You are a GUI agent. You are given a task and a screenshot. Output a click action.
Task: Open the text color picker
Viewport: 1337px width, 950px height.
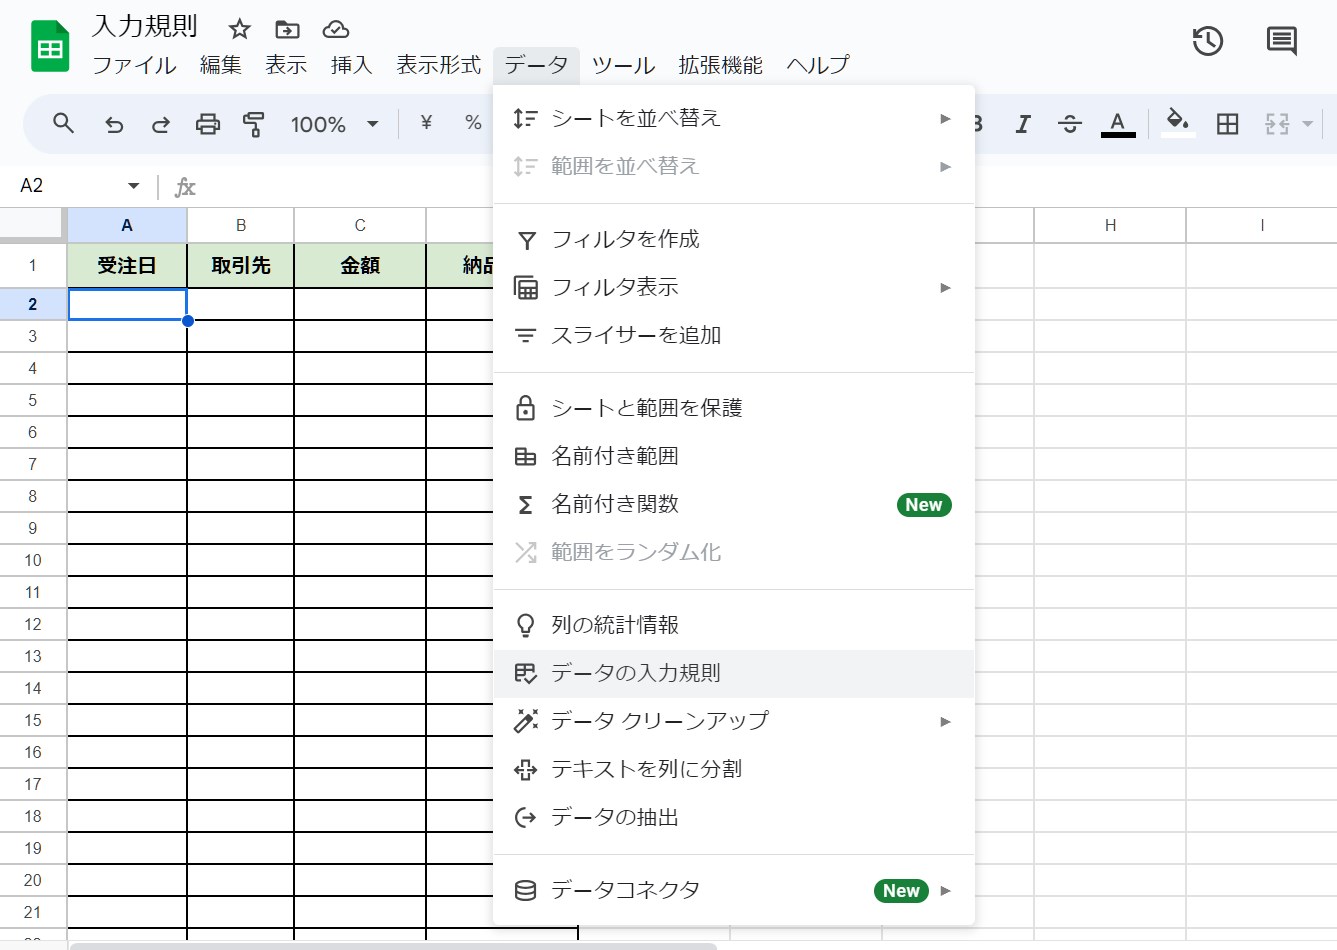click(1117, 124)
